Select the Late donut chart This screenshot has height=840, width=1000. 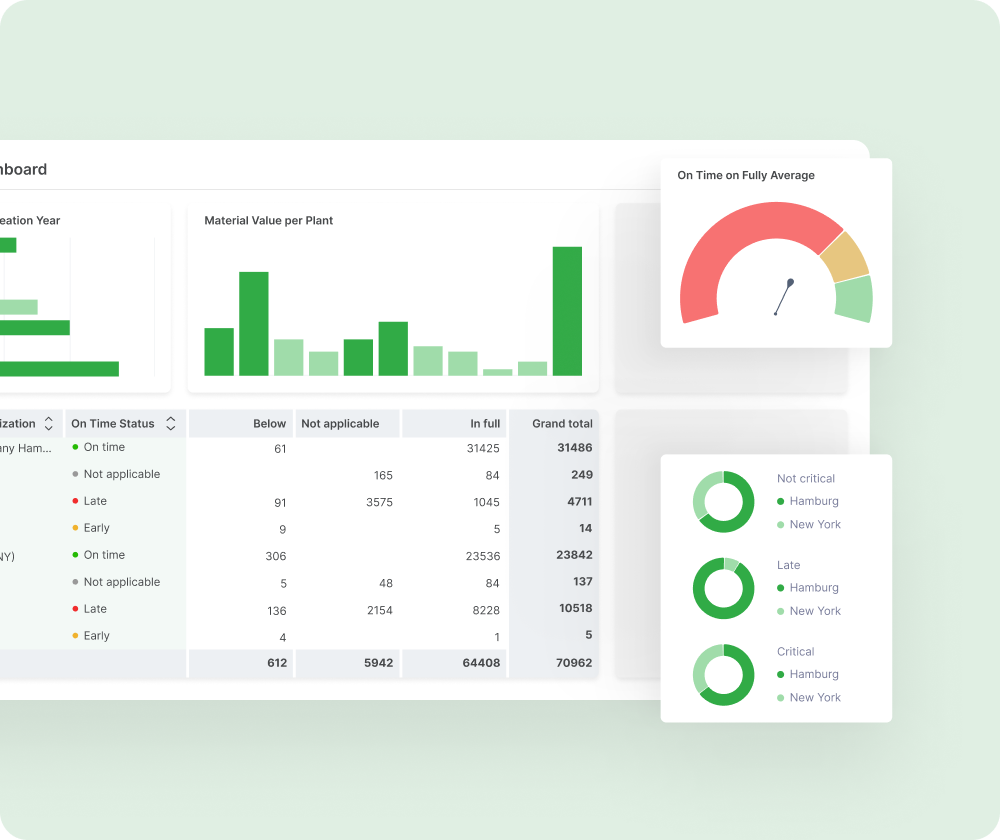[x=722, y=588]
